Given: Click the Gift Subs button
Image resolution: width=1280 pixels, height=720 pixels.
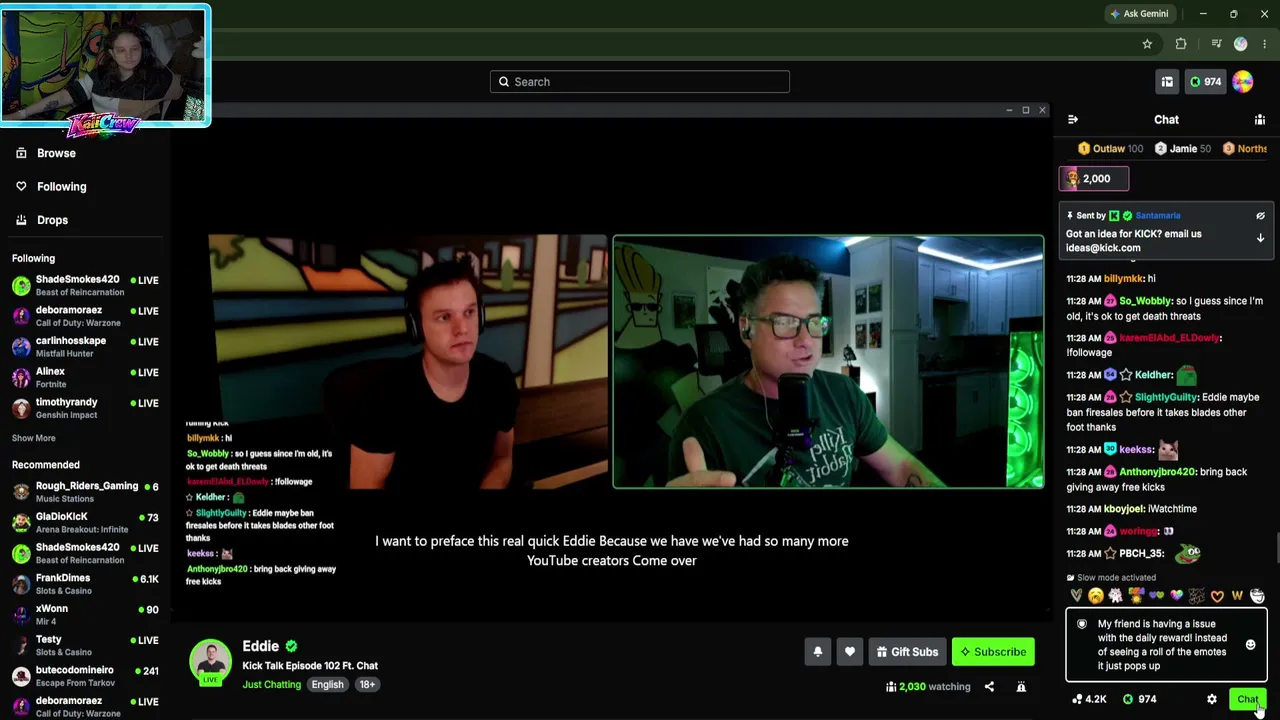Looking at the screenshot, I should tap(908, 652).
